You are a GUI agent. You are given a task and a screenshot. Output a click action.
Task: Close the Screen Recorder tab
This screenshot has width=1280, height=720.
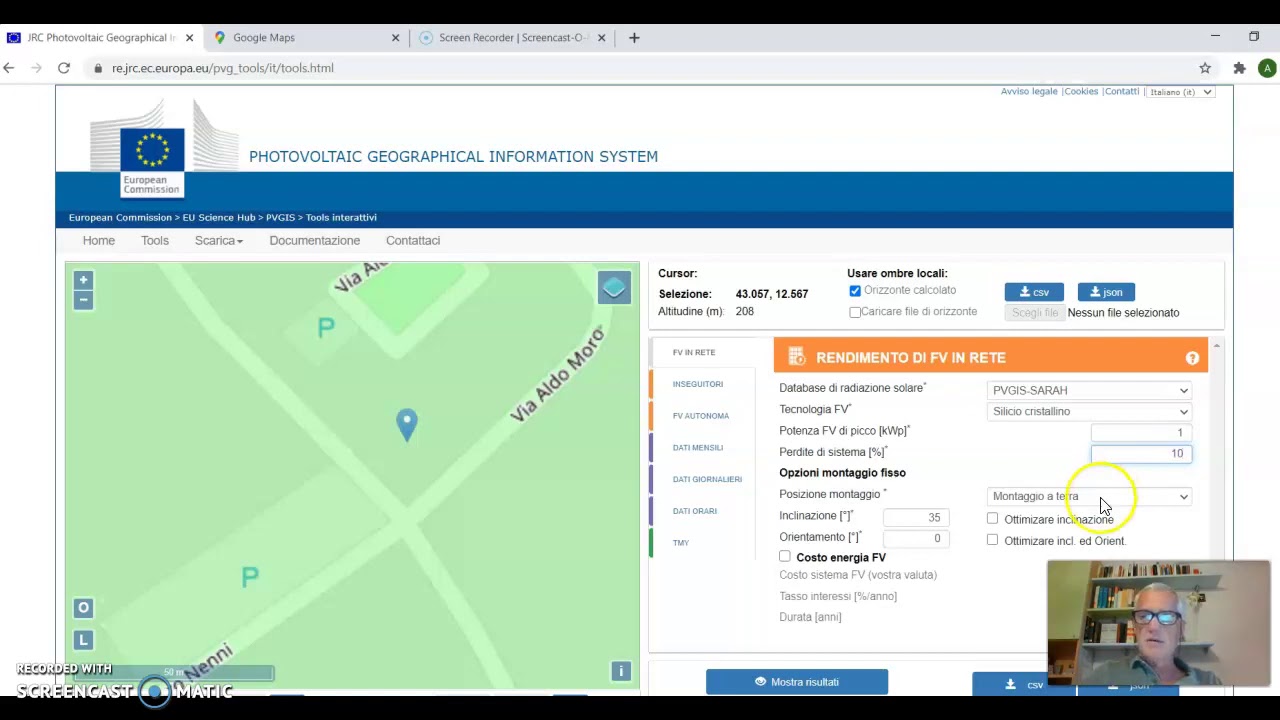click(x=601, y=38)
